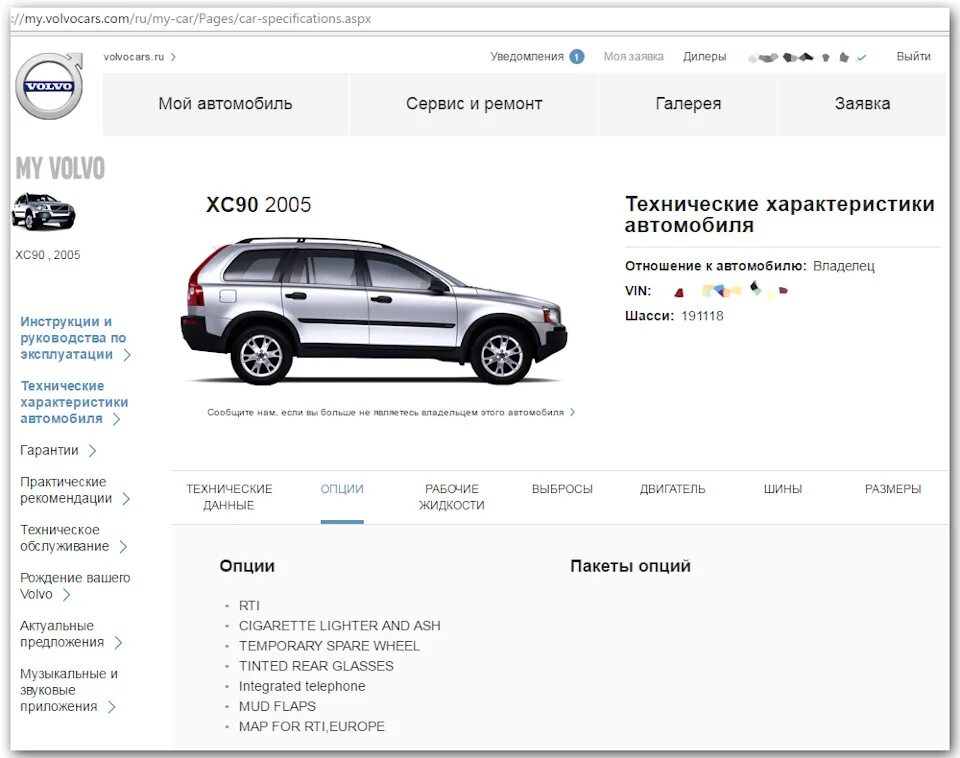
Task: Open the Гарантии sidebar link
Action: tap(49, 450)
